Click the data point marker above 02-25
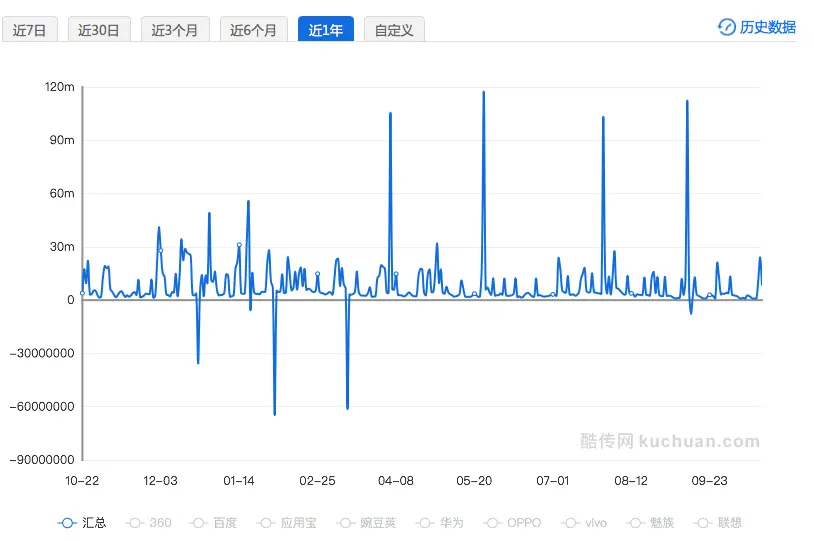Viewport: 814px width, 541px height. coord(317,274)
